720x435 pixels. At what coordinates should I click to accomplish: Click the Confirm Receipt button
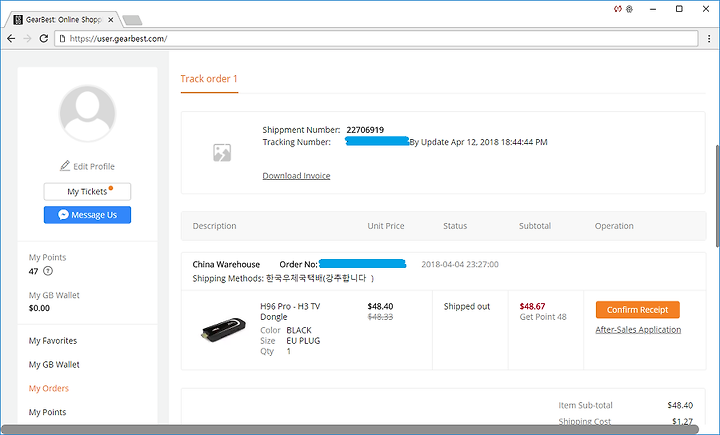click(x=638, y=310)
